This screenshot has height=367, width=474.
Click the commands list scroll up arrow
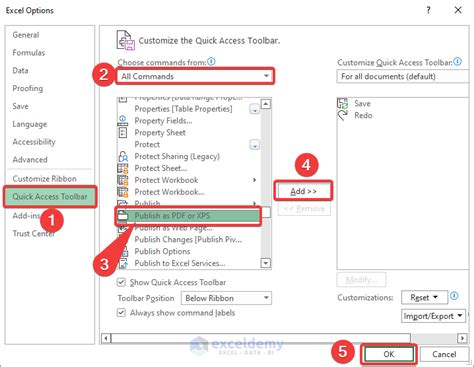(266, 104)
